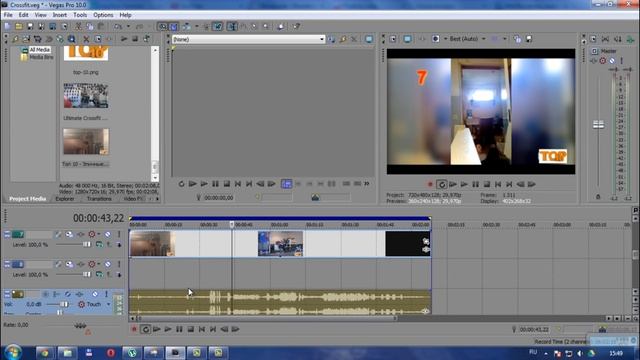Click Stop button under video preview
Image resolution: width=640 pixels, height=360 pixels.
pos(487,184)
